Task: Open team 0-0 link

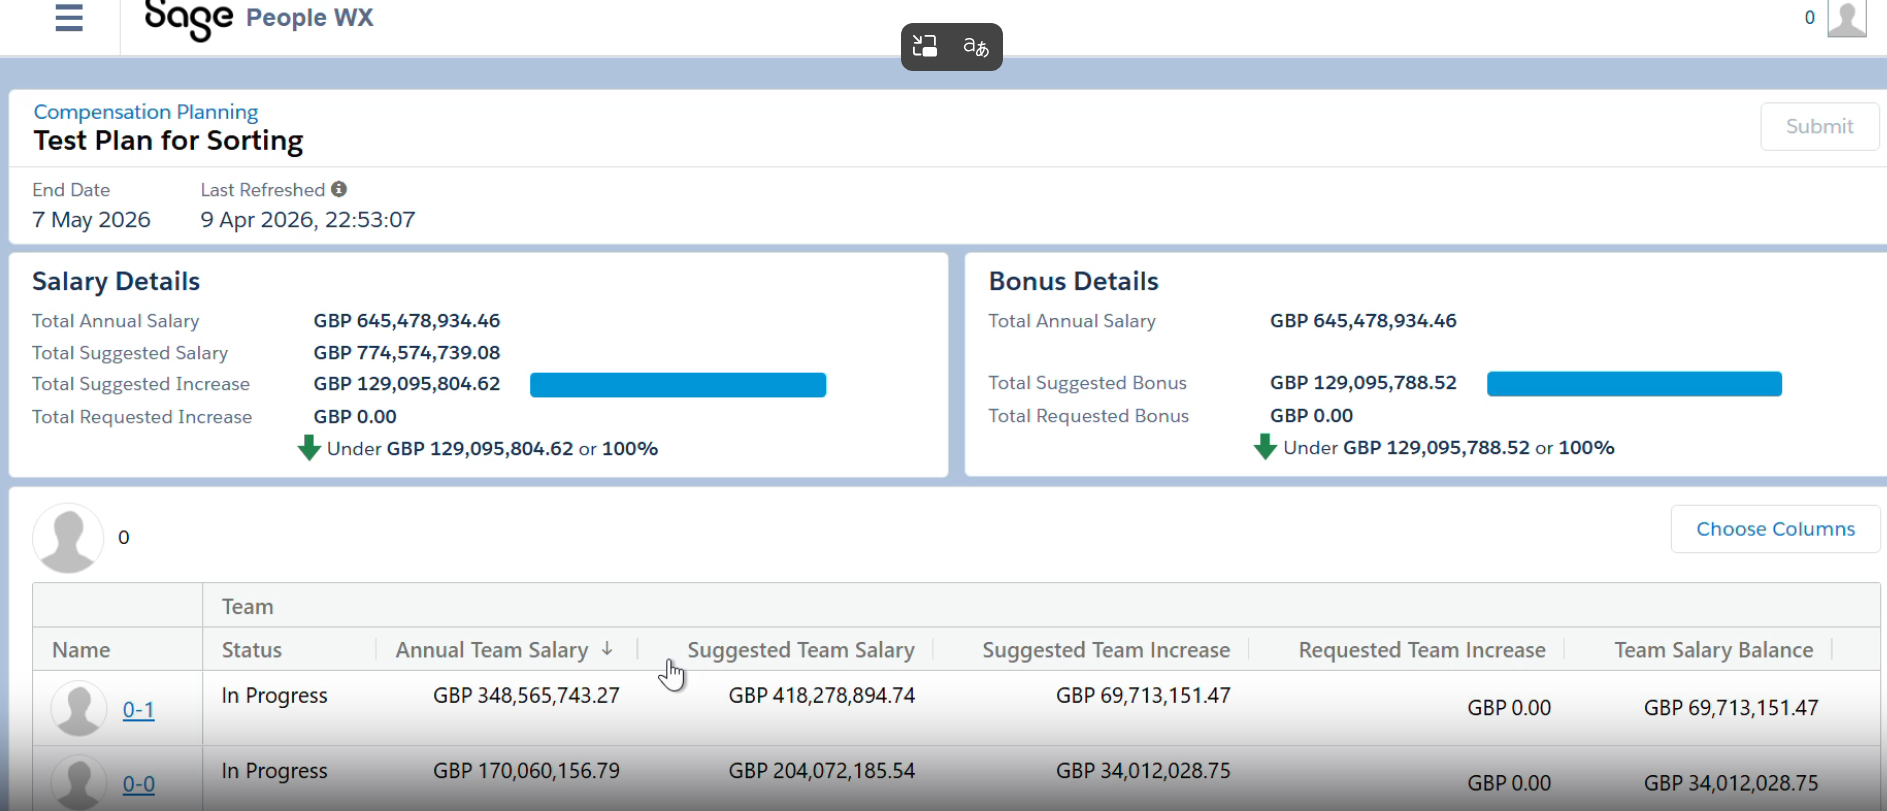Action: (138, 784)
